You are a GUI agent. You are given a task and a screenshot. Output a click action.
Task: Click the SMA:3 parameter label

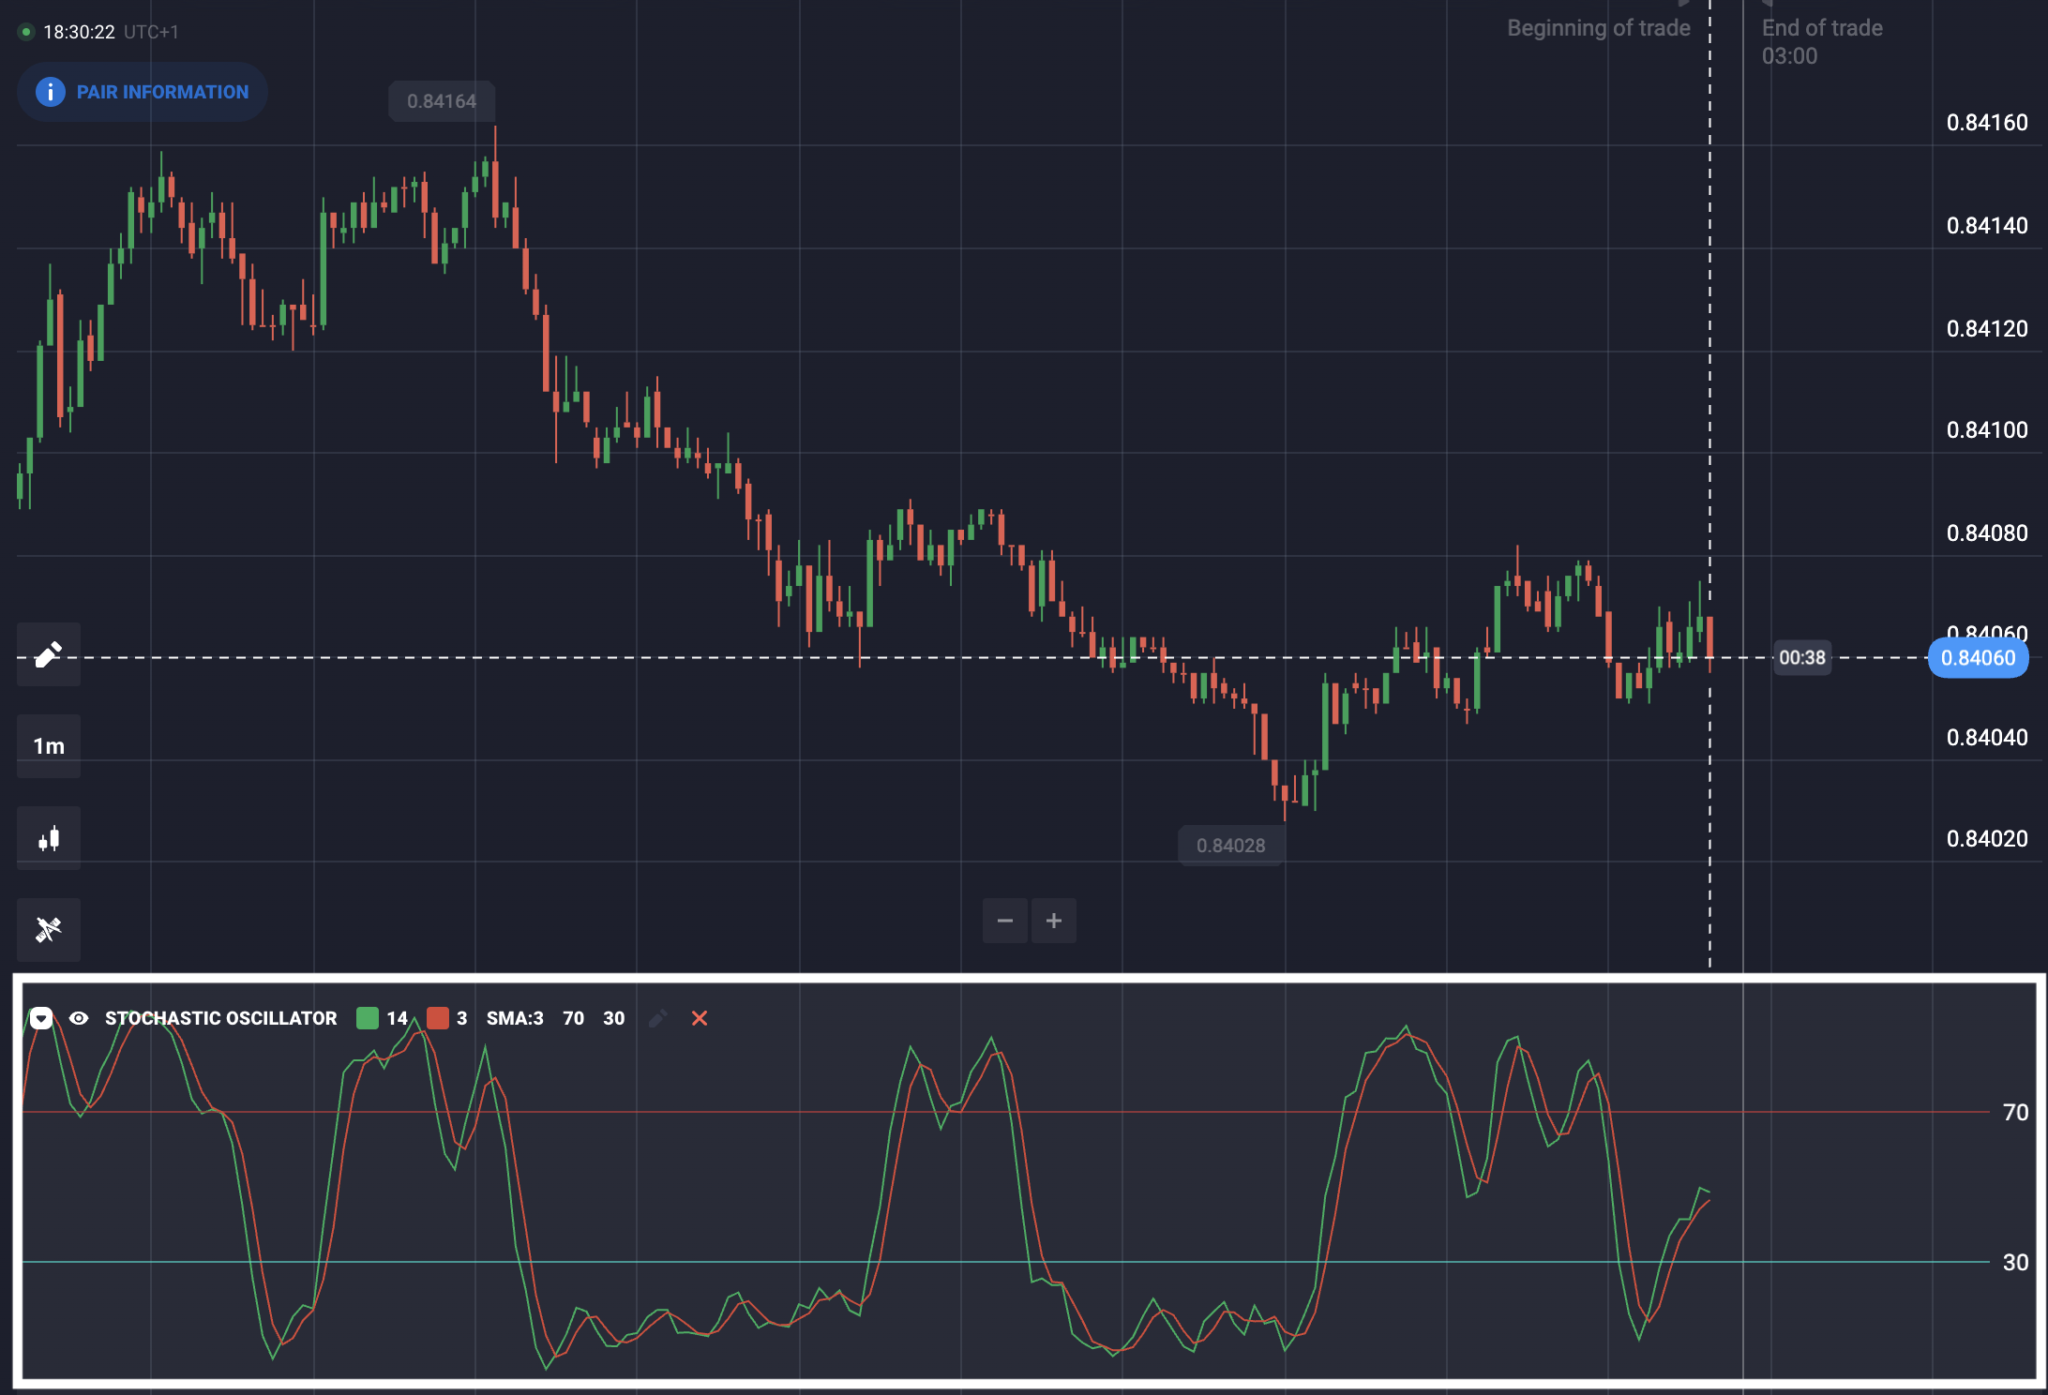coord(515,1018)
